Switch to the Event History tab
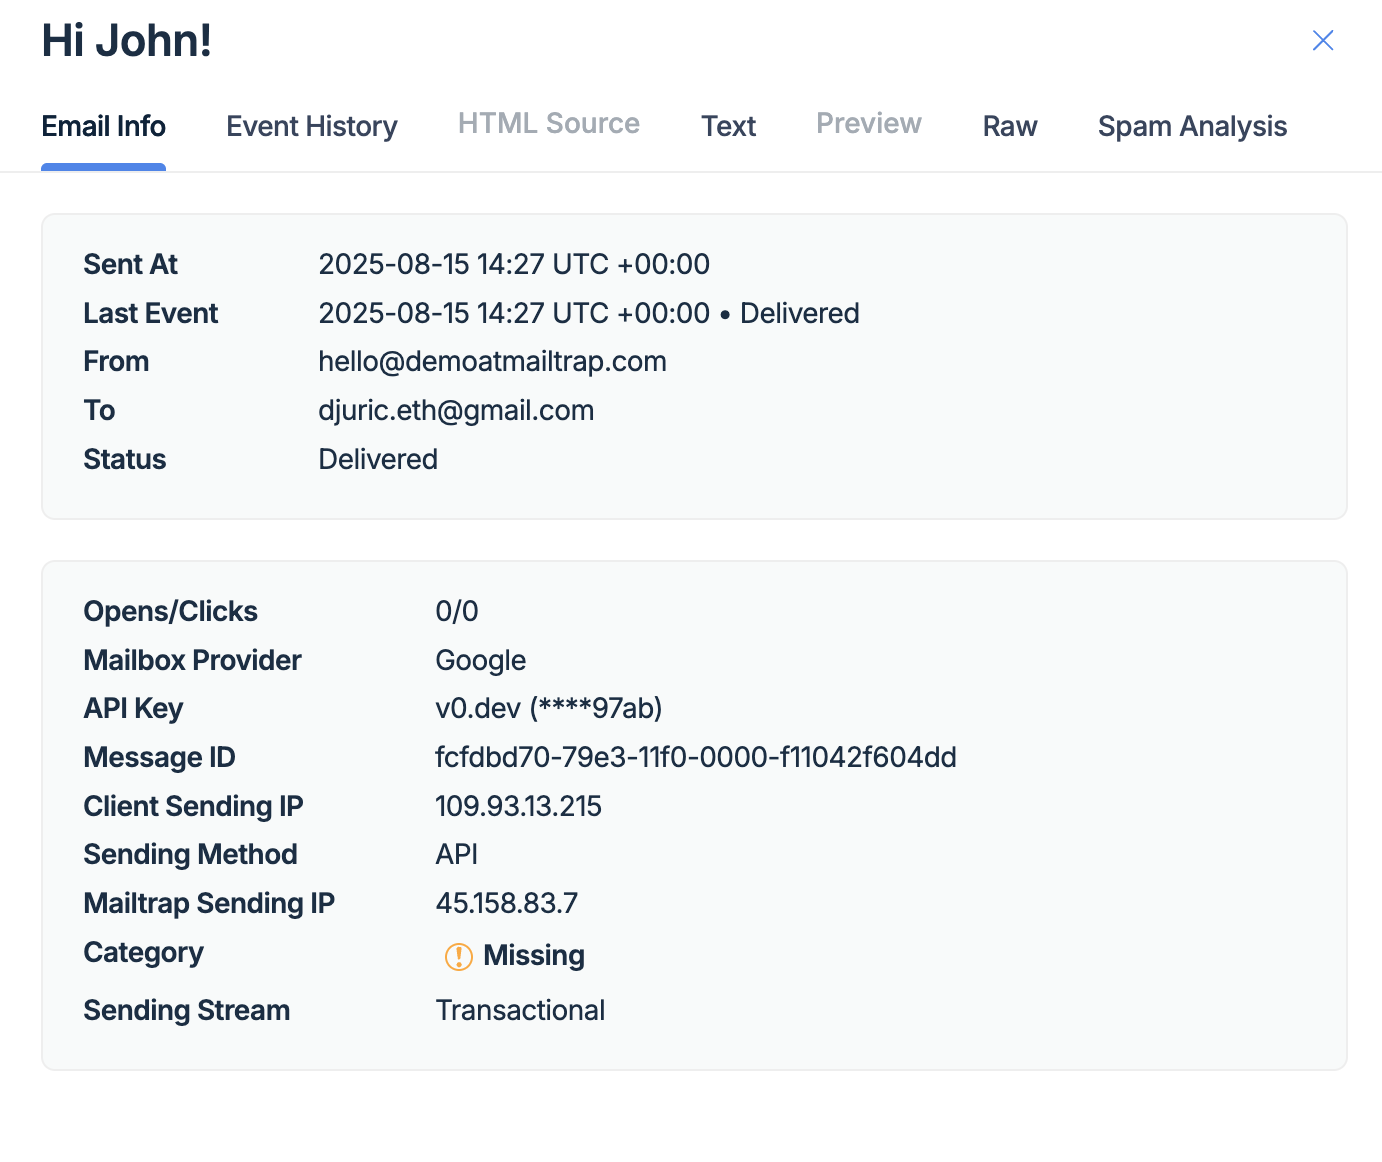1382x1162 pixels. [311, 126]
